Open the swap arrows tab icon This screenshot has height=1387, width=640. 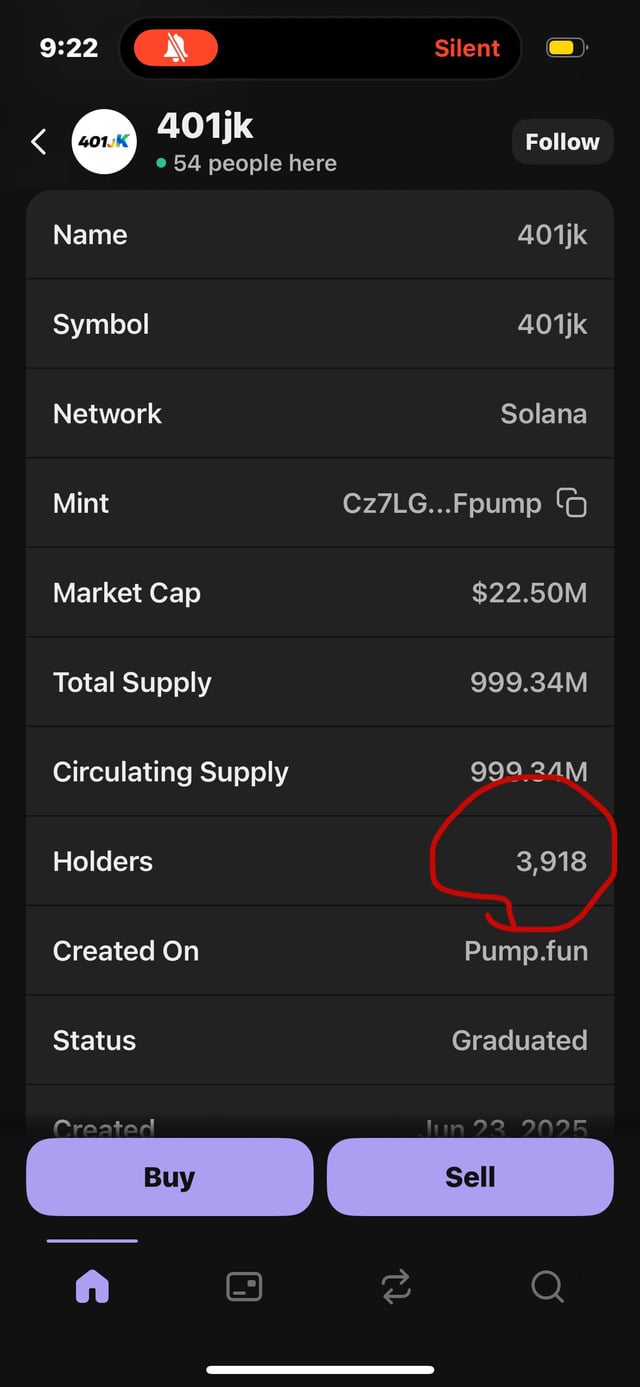pyautogui.click(x=396, y=1286)
